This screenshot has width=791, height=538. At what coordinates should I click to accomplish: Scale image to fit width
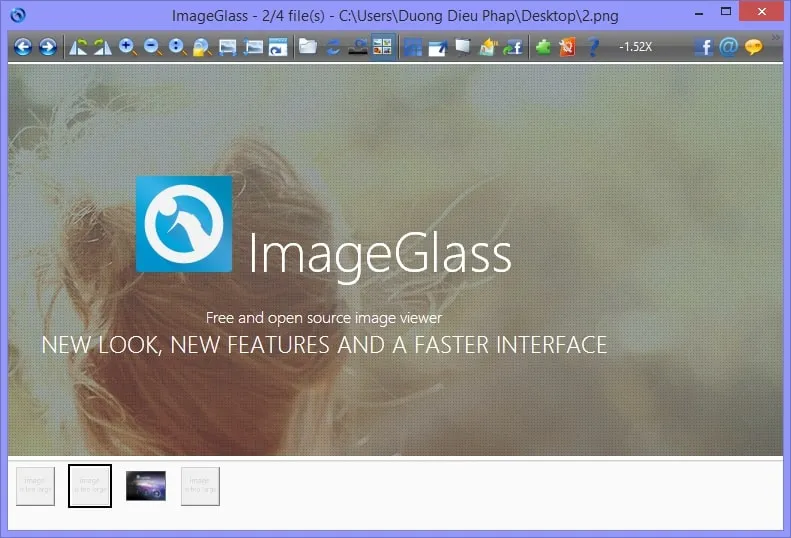coord(228,47)
